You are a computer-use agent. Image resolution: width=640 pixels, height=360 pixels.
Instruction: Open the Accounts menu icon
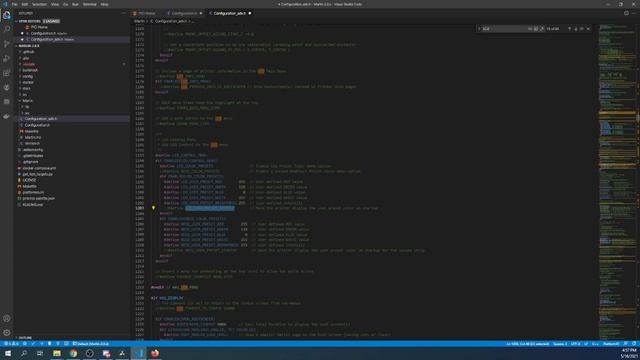click(x=7, y=318)
